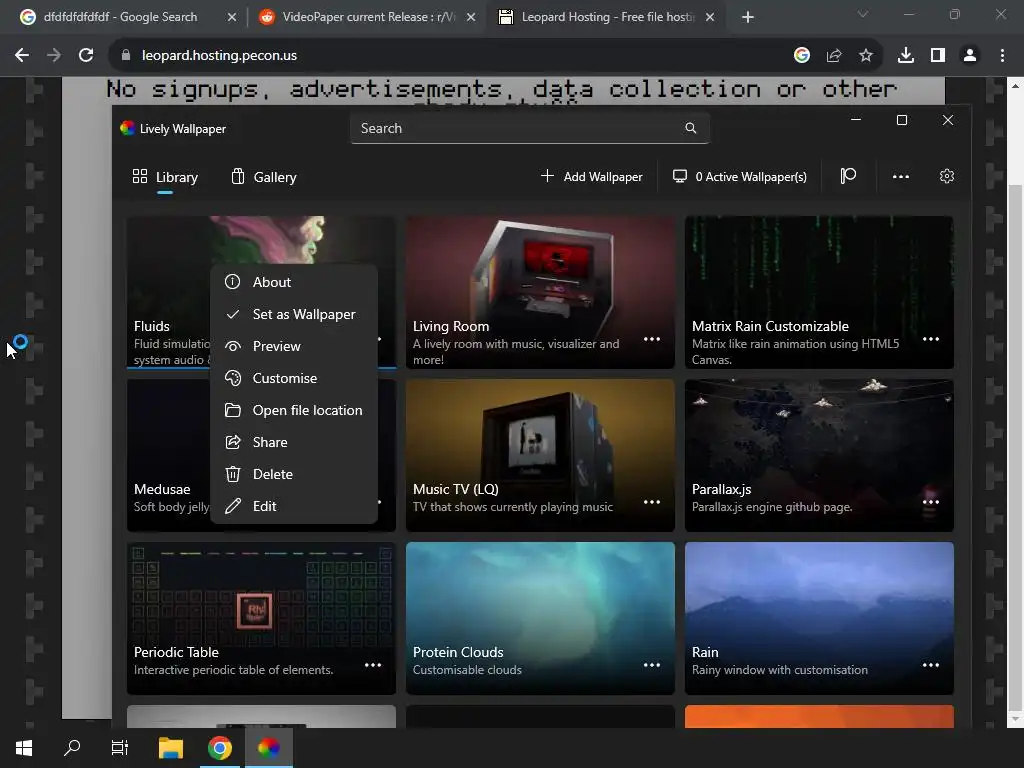Image resolution: width=1024 pixels, height=768 pixels.
Task: Choose Open file location menu entry
Action: (294, 410)
